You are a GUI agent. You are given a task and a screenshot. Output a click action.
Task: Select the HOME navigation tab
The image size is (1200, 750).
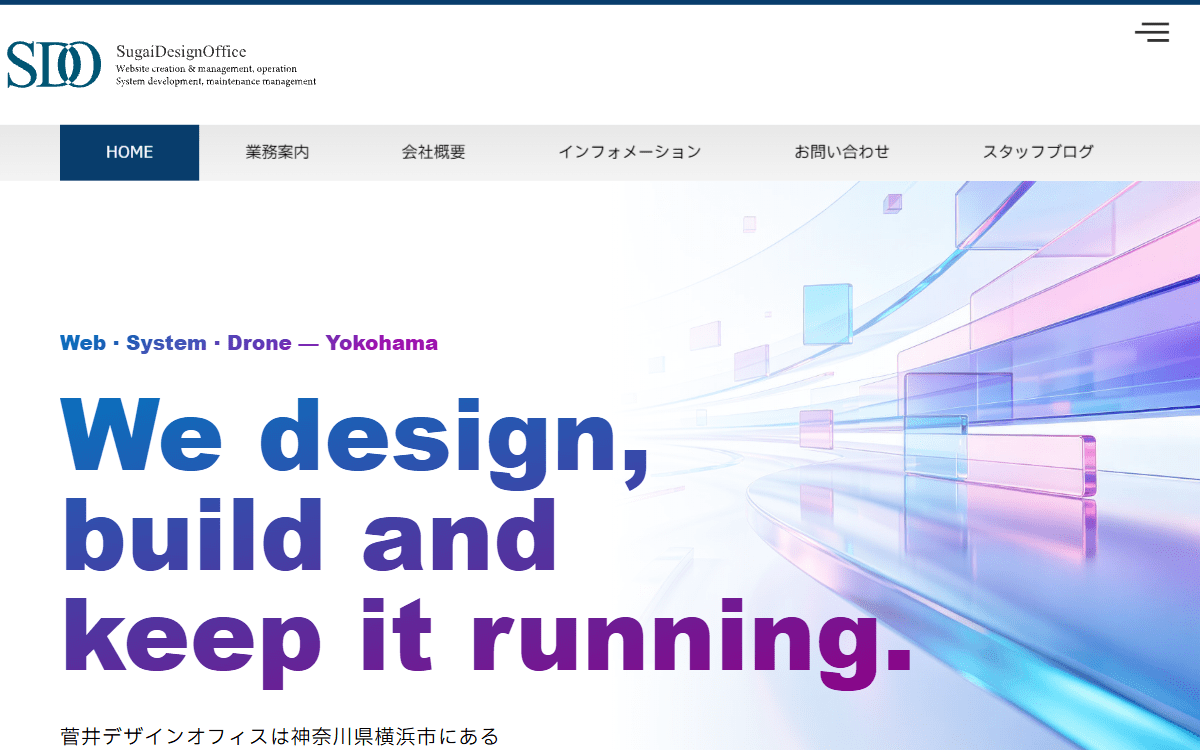click(130, 152)
